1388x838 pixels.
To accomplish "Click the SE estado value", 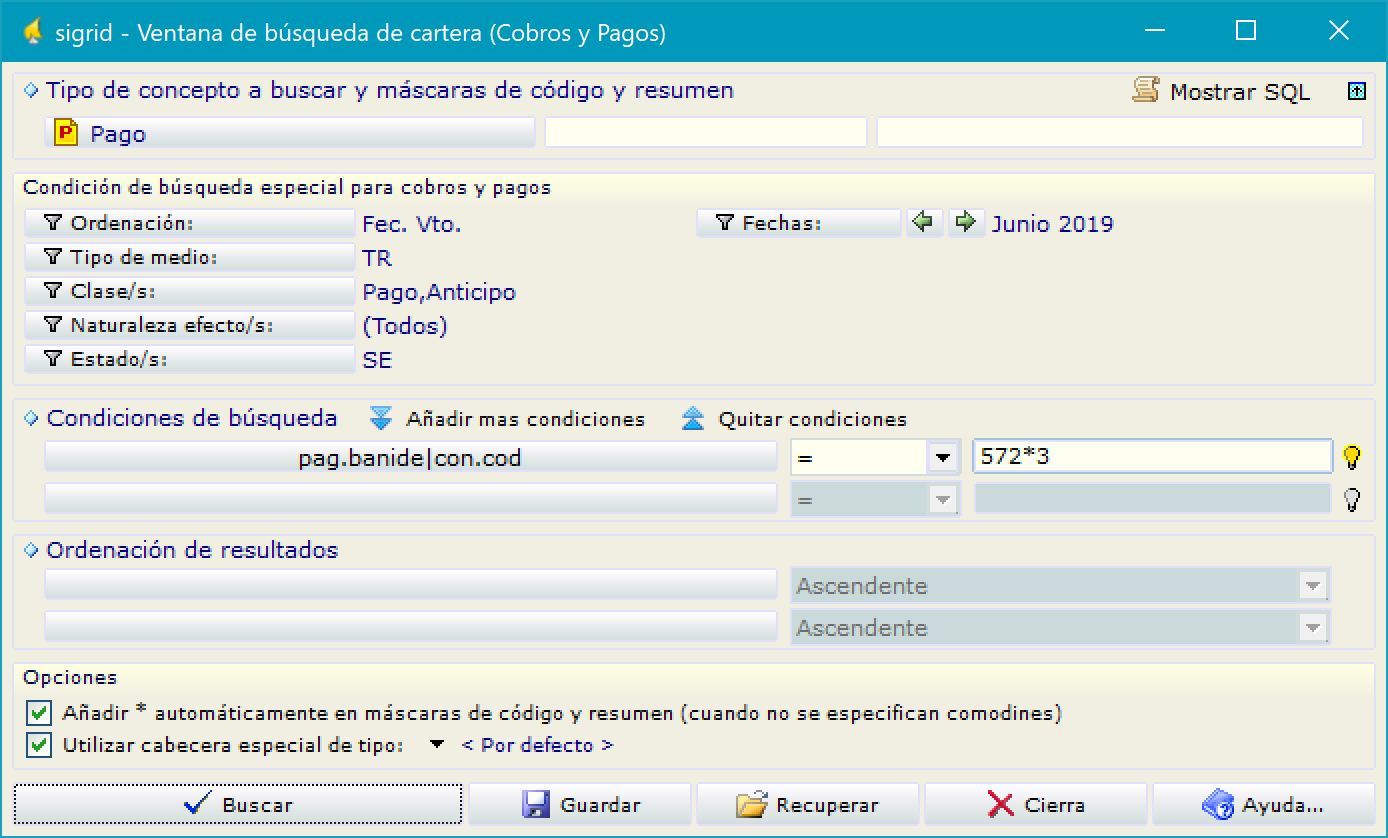I will pos(377,360).
